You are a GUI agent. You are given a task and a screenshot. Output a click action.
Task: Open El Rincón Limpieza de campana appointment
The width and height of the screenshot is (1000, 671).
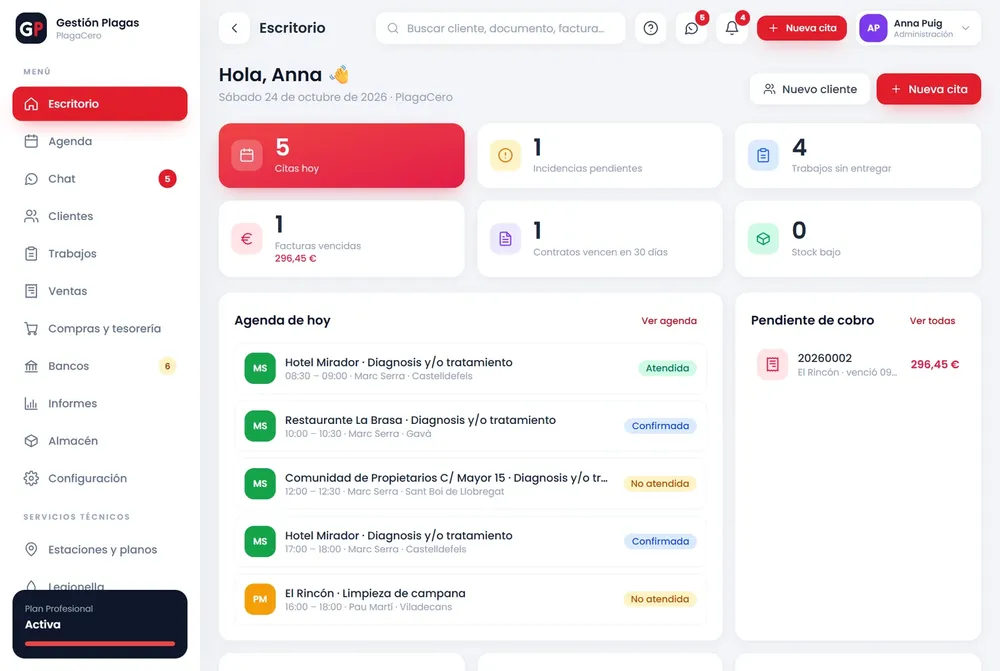(x=471, y=599)
